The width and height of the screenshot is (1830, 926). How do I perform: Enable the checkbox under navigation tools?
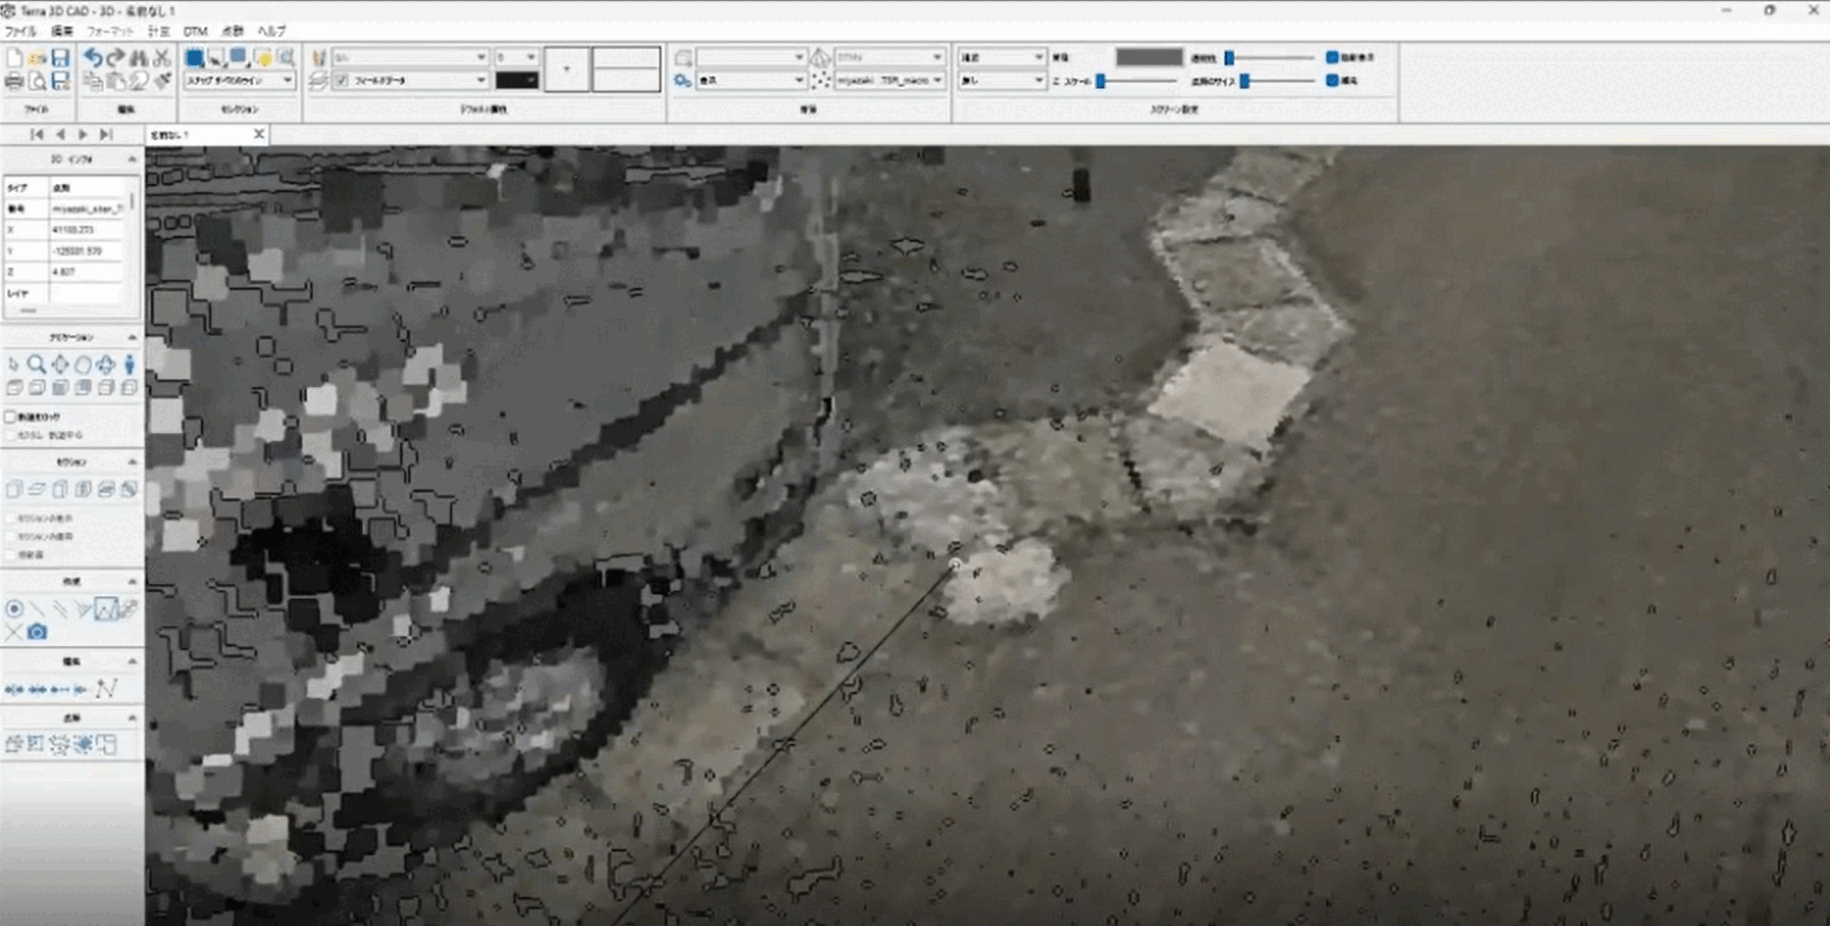click(x=11, y=416)
